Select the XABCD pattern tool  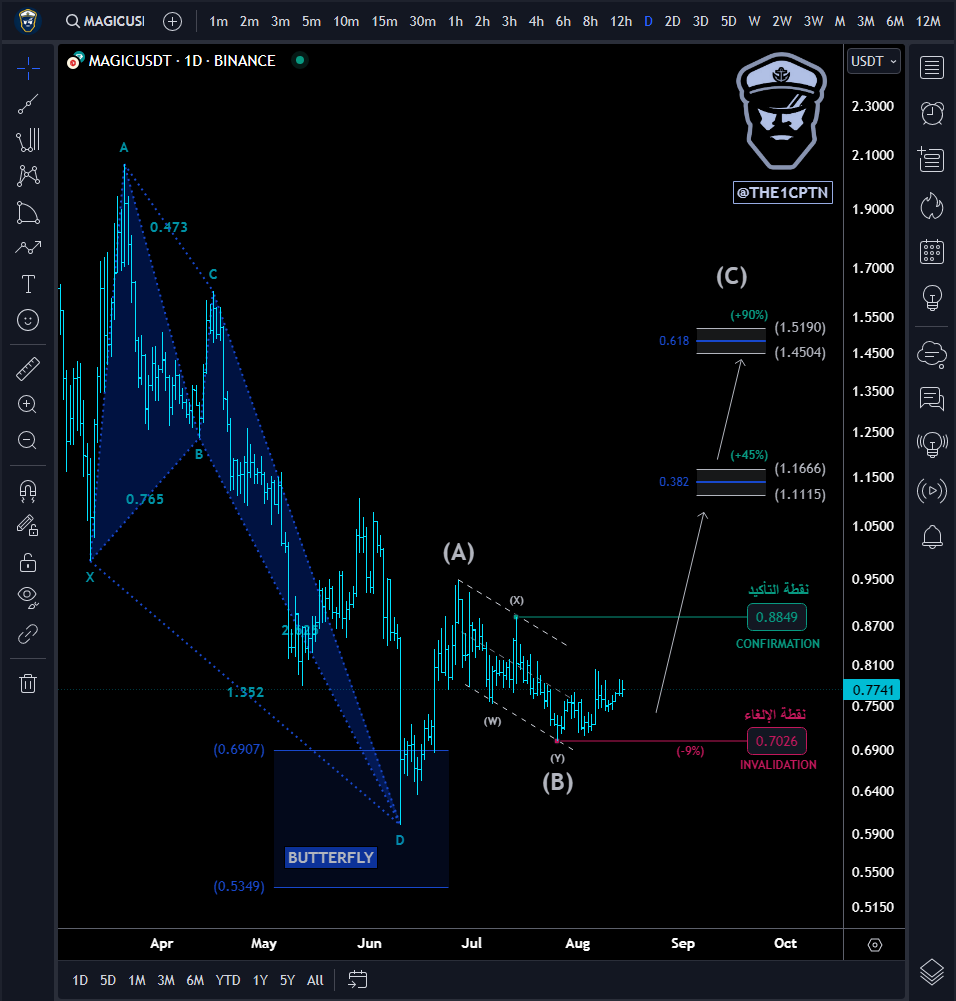point(28,176)
